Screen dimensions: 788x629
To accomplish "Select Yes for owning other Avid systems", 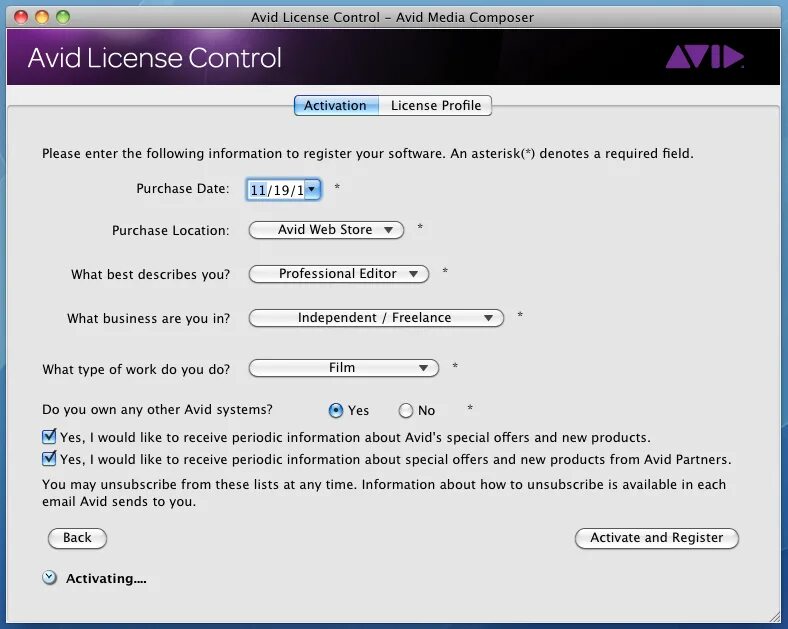I will pos(336,410).
